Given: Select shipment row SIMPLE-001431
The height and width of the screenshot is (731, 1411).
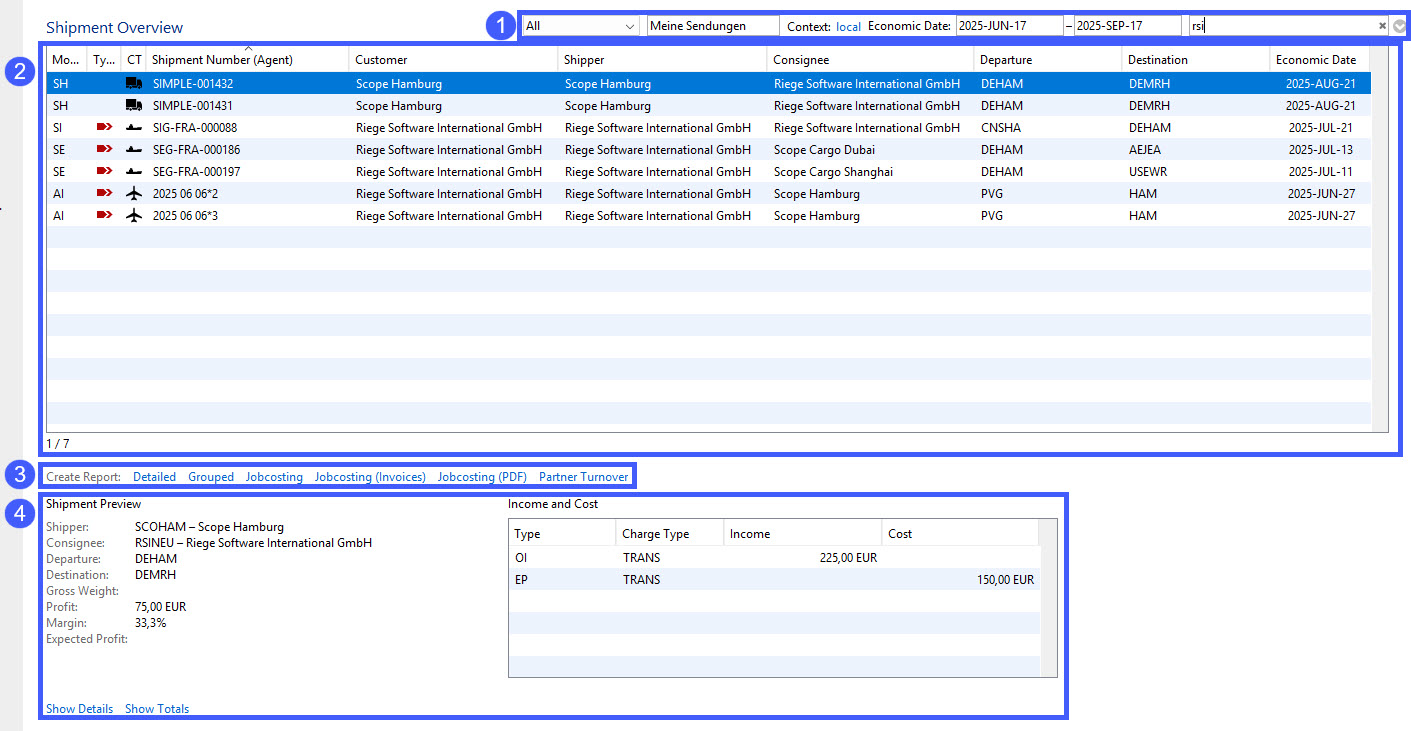Looking at the screenshot, I should click(708, 106).
